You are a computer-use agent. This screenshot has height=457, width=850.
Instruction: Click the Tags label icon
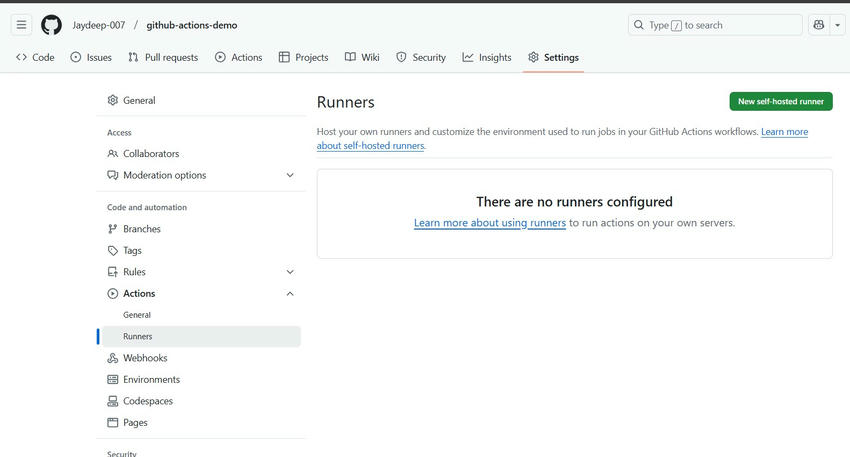coord(112,250)
